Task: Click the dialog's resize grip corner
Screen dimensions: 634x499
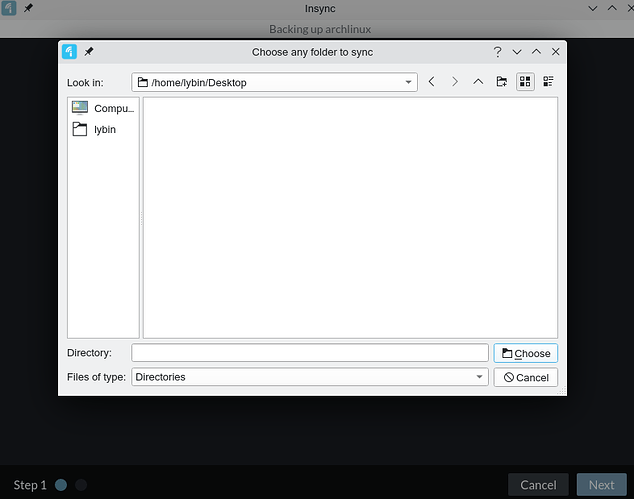Action: pos(562,391)
